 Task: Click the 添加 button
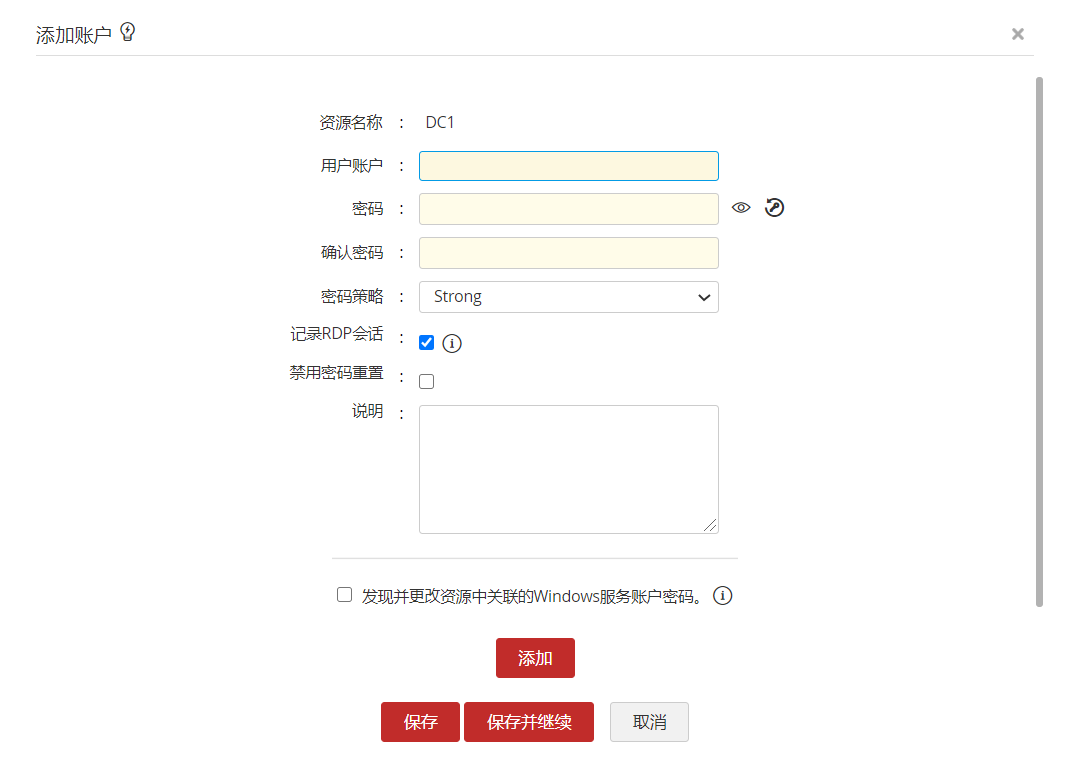click(535, 658)
